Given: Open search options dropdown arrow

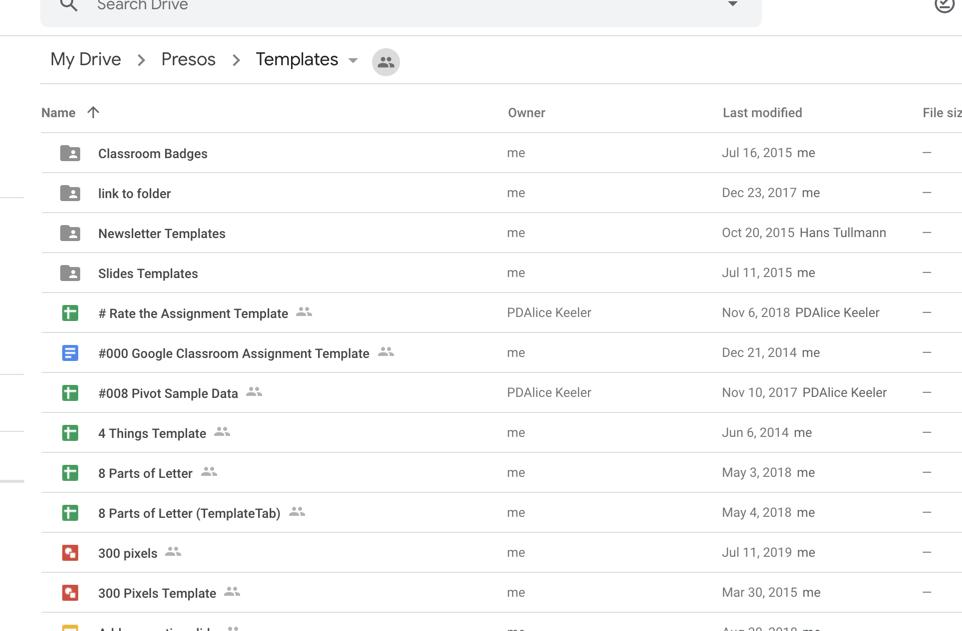Looking at the screenshot, I should (733, 4).
